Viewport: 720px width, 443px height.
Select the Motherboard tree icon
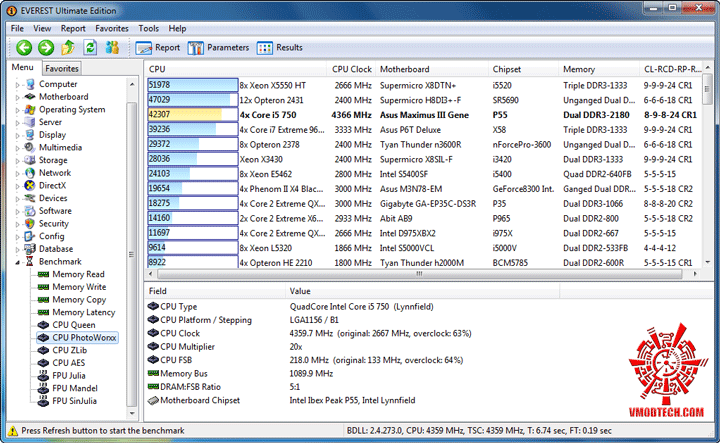click(x=30, y=97)
